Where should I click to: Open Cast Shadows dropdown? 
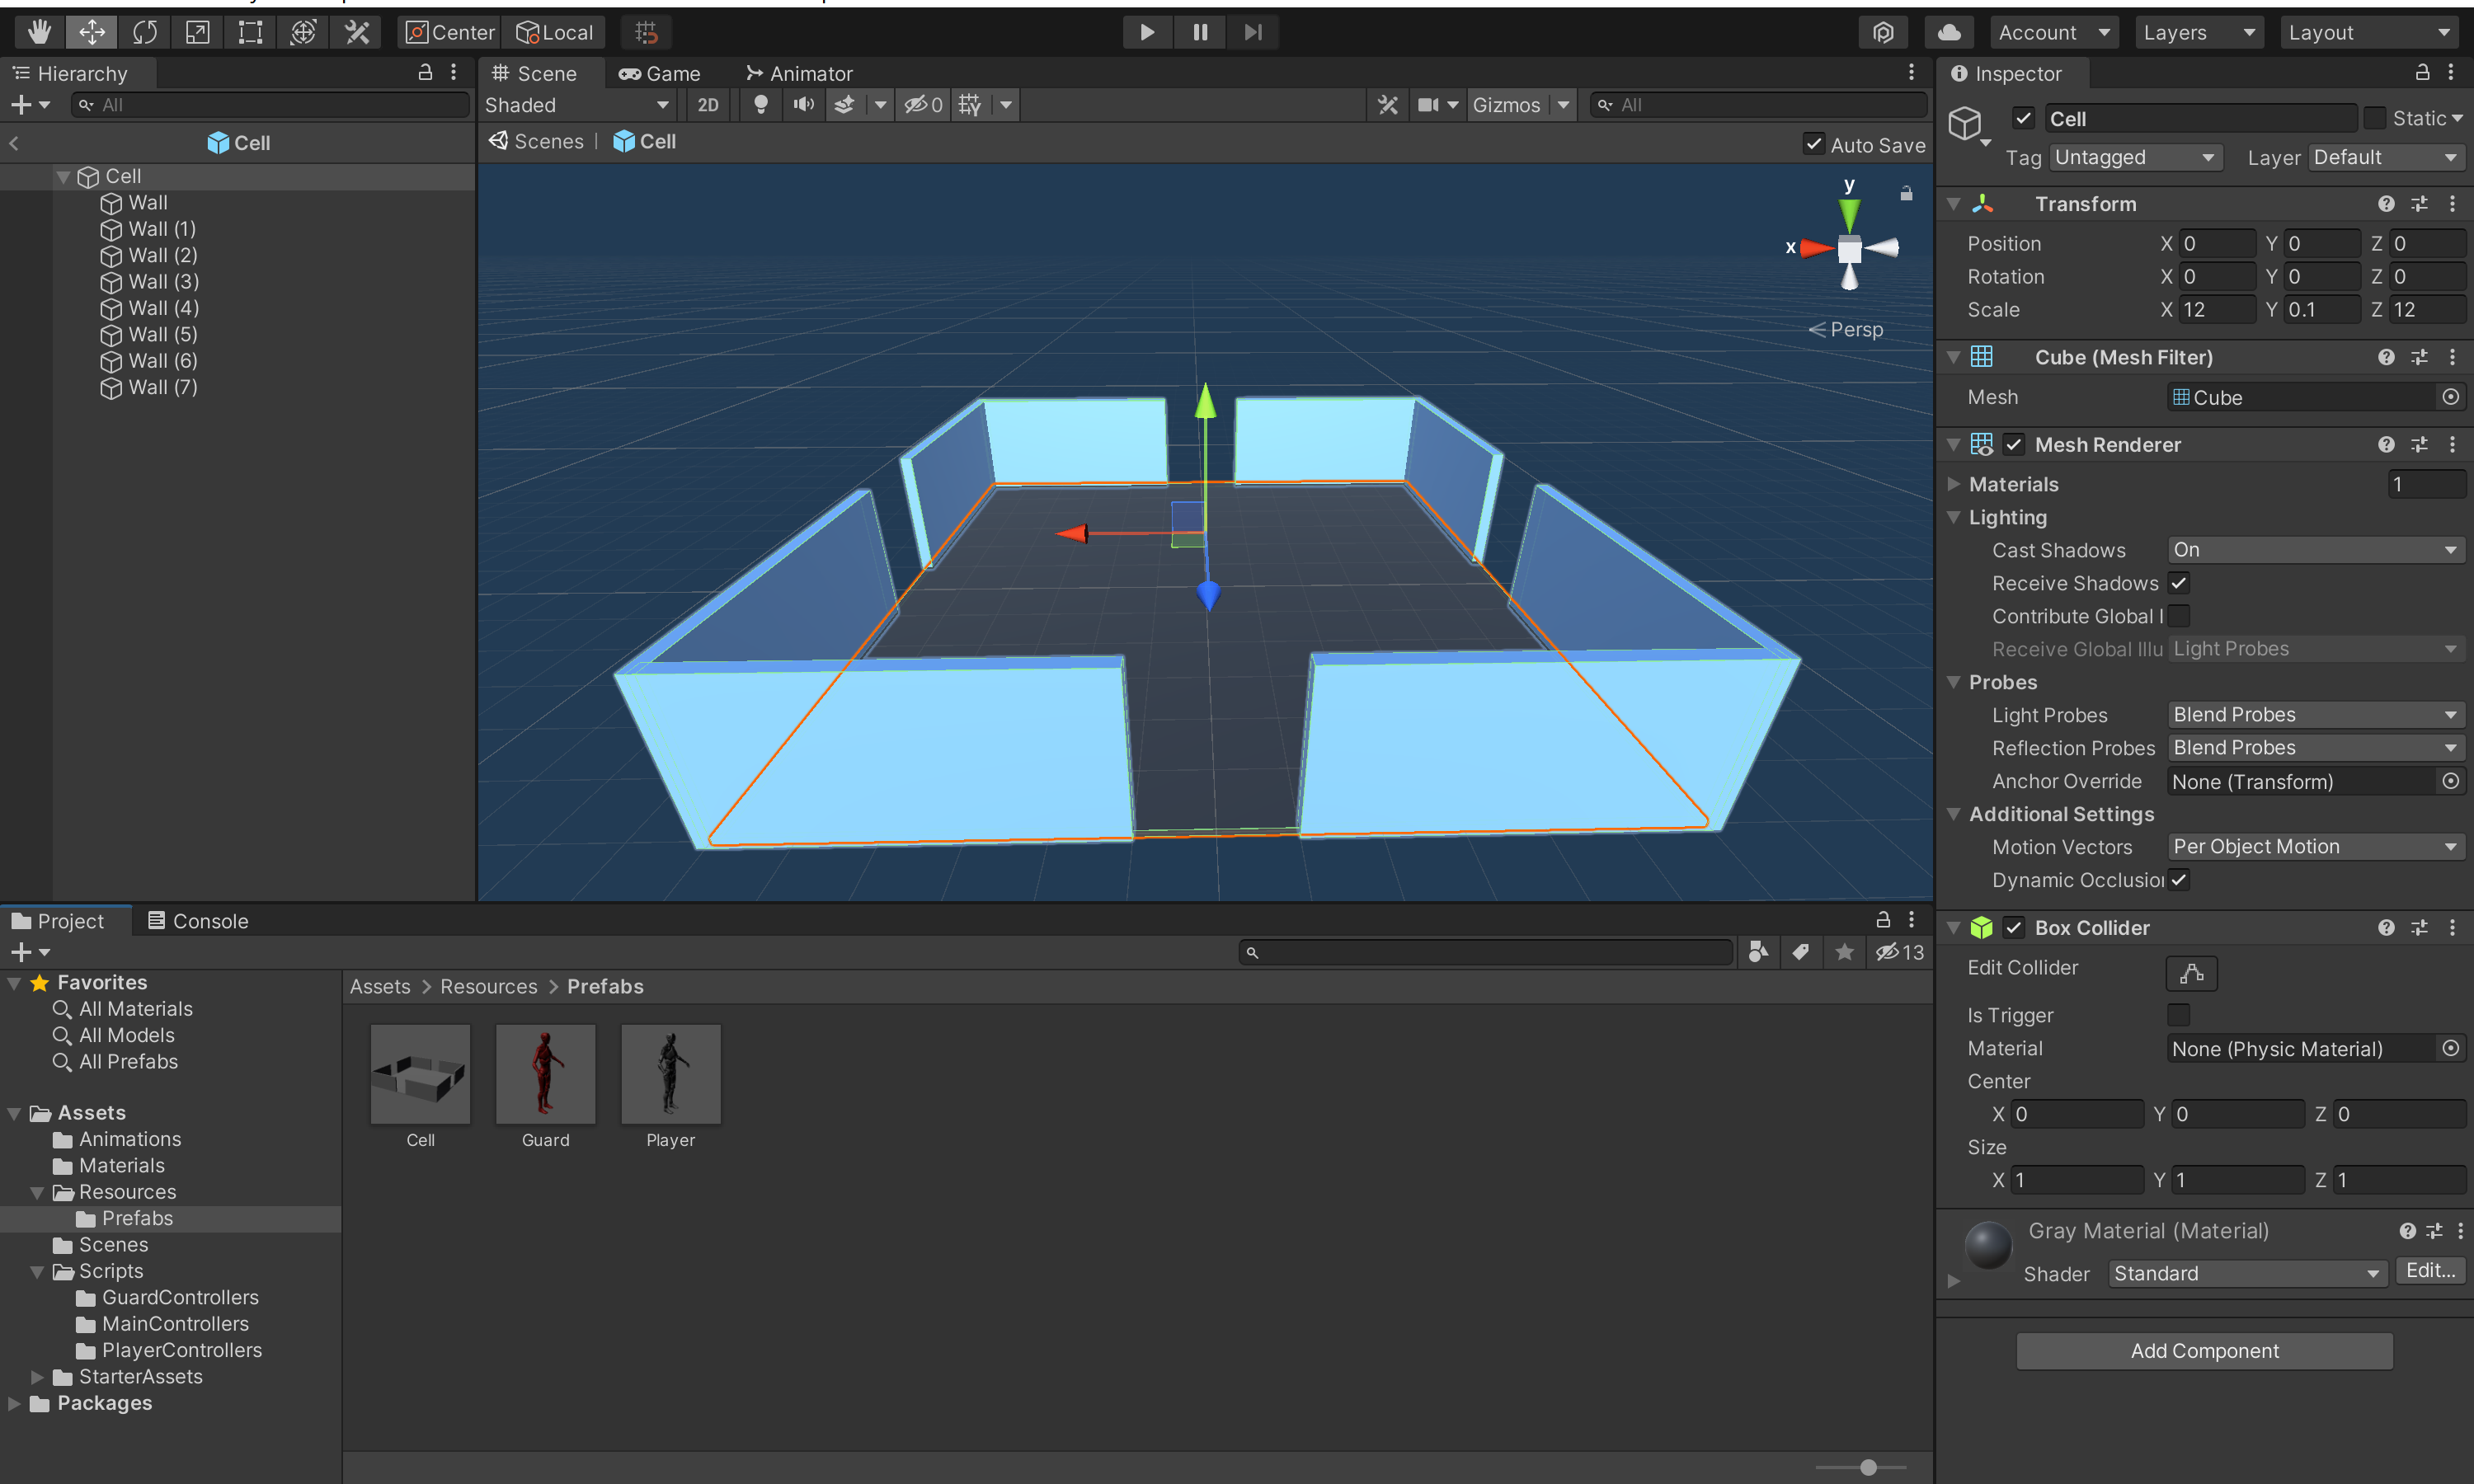(2316, 550)
